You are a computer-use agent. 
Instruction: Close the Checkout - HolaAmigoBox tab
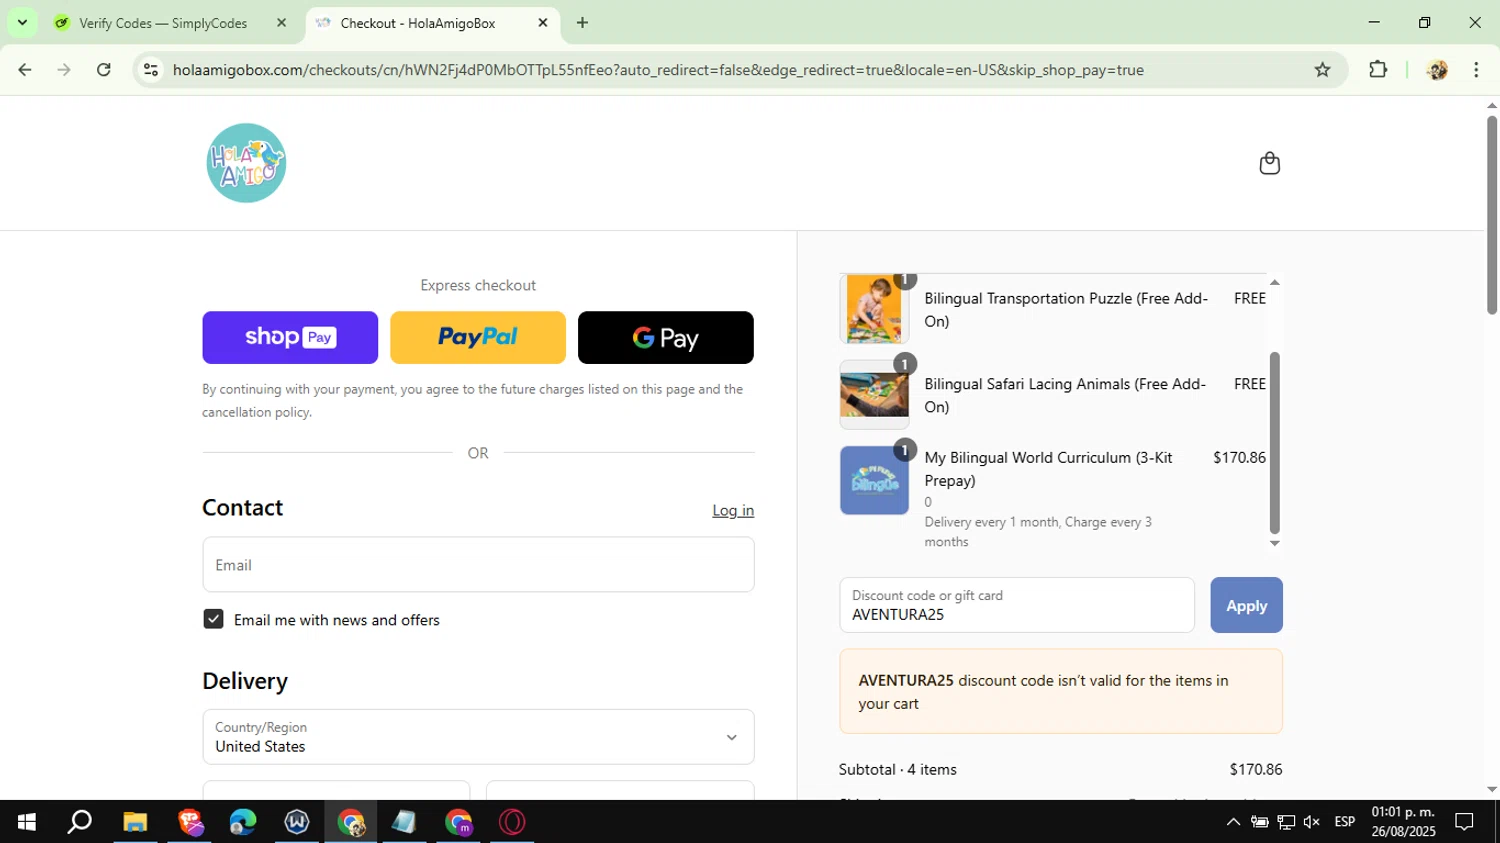click(543, 23)
